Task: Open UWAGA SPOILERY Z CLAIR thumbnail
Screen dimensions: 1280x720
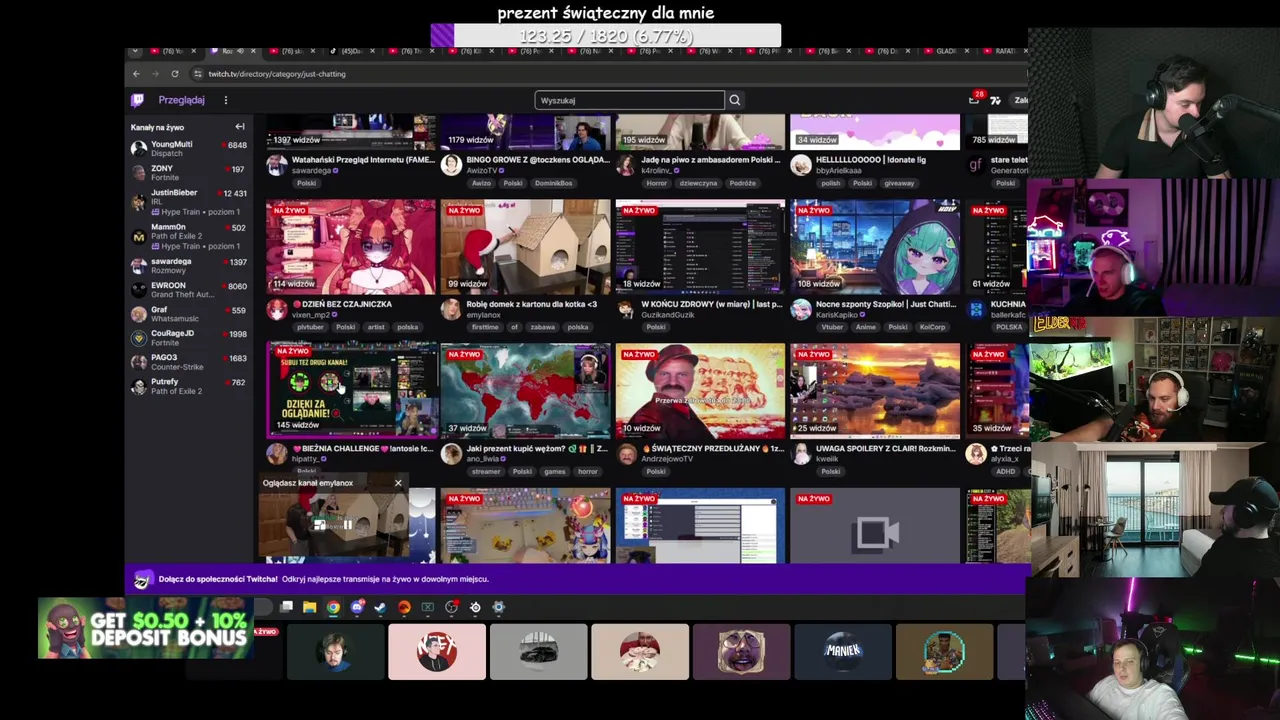Action: pyautogui.click(x=875, y=391)
